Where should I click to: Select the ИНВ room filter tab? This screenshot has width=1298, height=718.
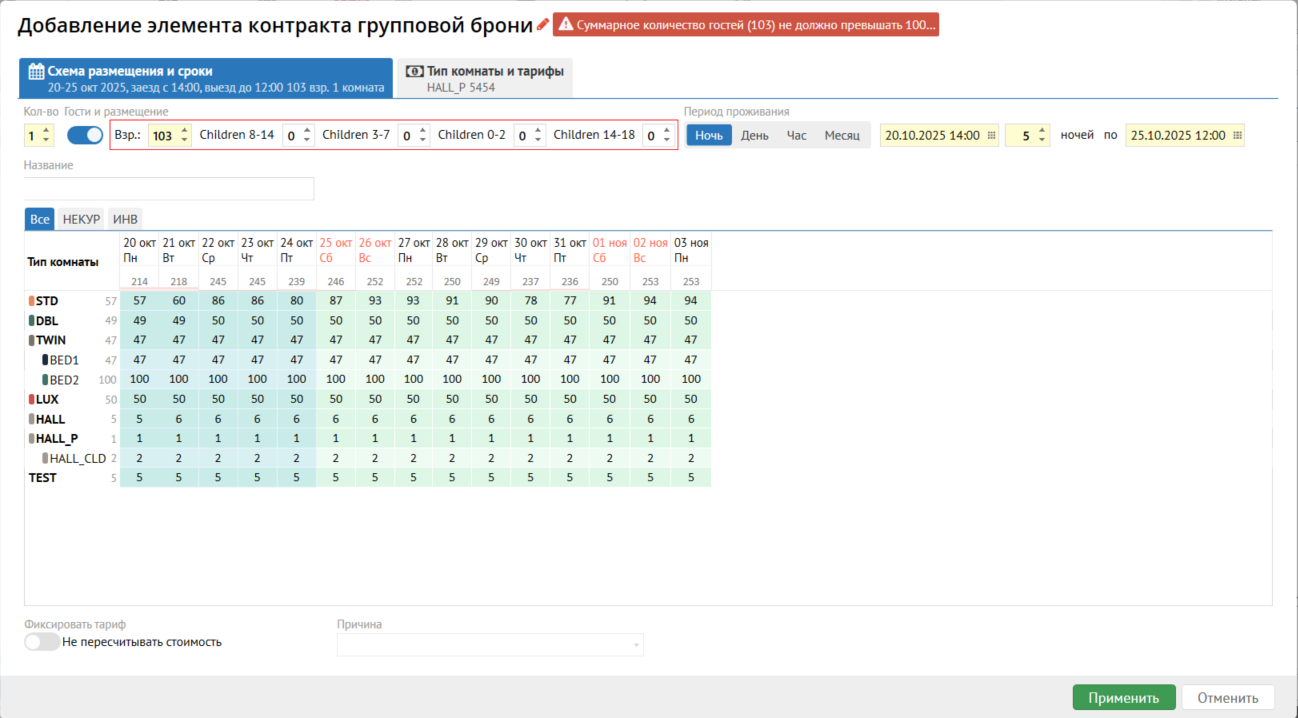click(x=125, y=219)
